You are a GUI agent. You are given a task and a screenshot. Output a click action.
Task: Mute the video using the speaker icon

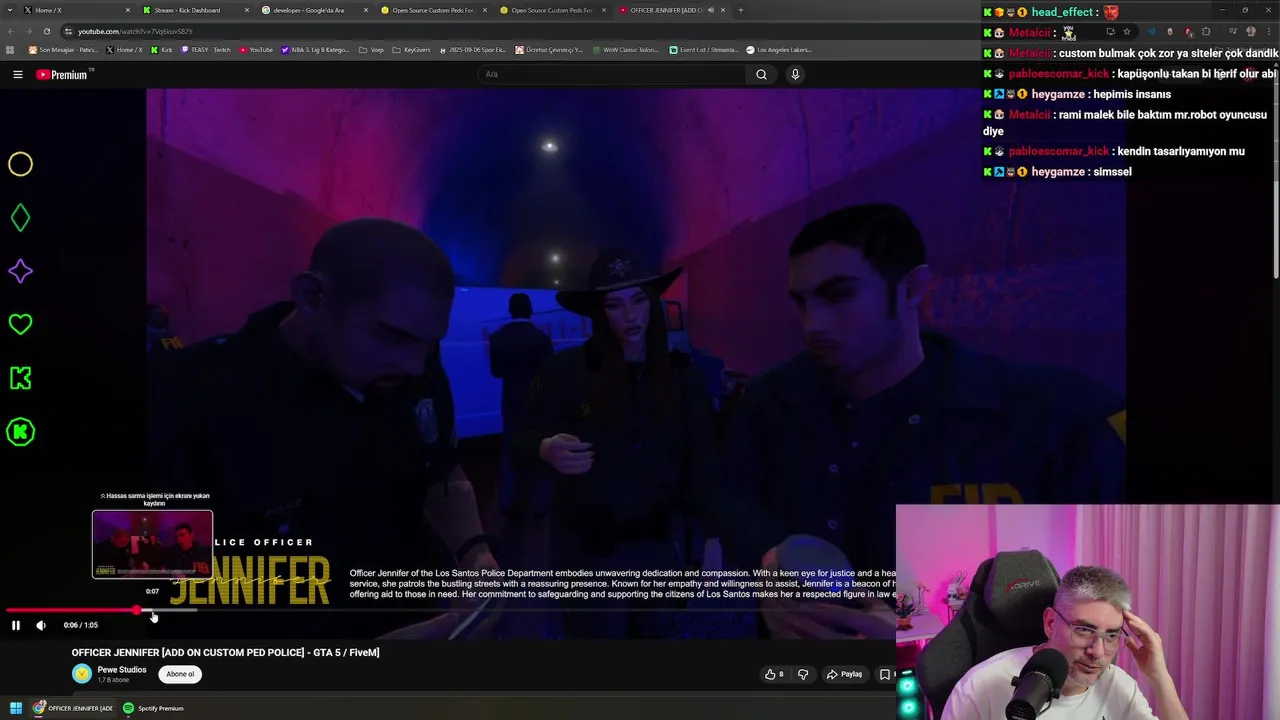[x=41, y=625]
